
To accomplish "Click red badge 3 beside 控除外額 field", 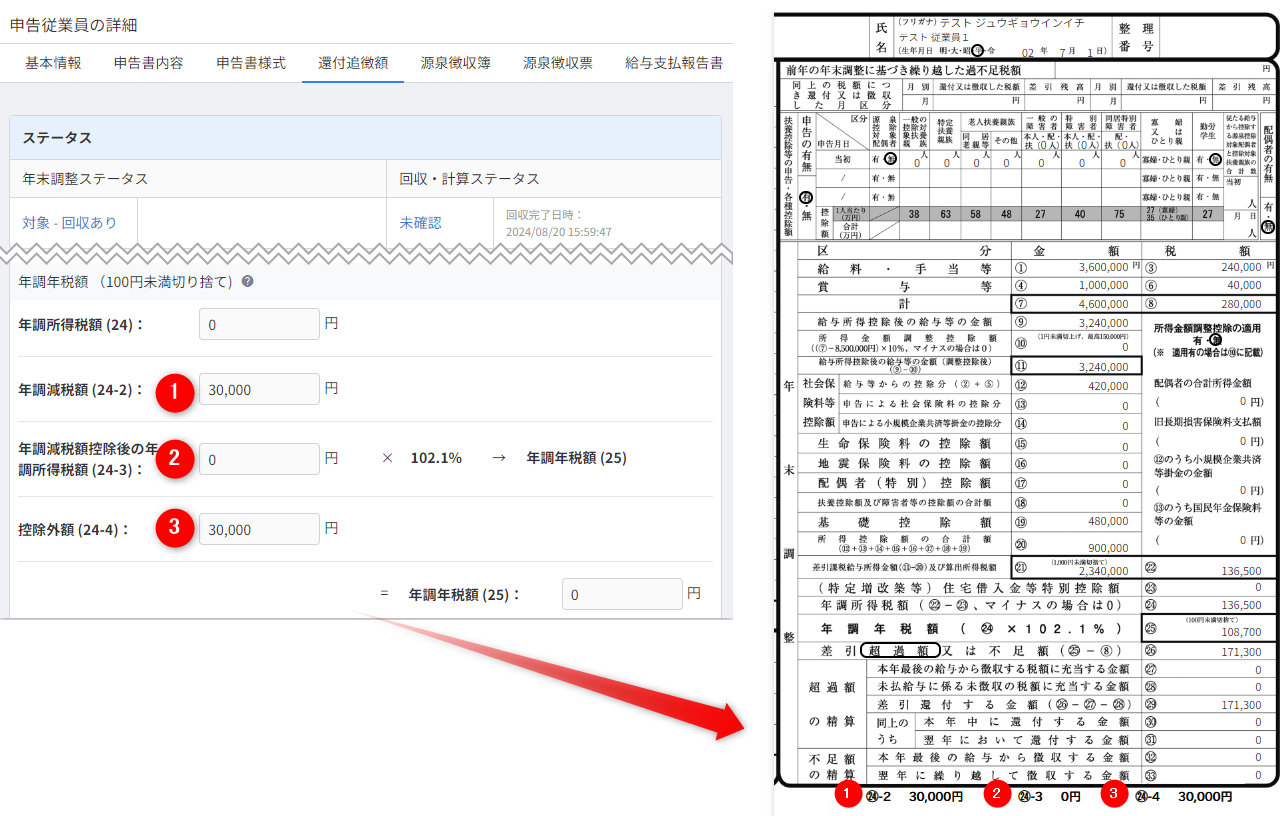I will tap(176, 529).
